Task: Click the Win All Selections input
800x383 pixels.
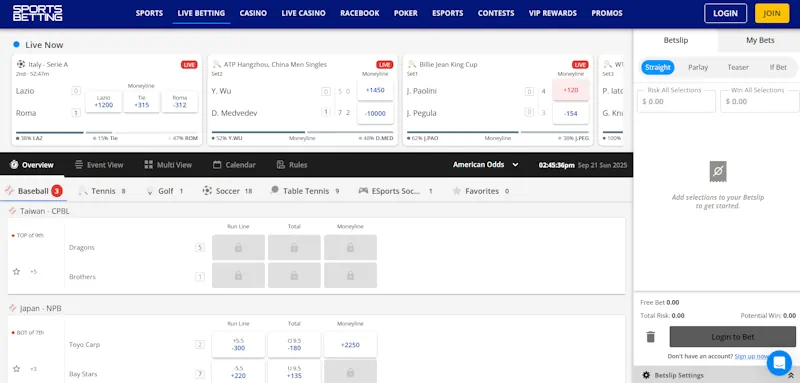Action: point(759,101)
